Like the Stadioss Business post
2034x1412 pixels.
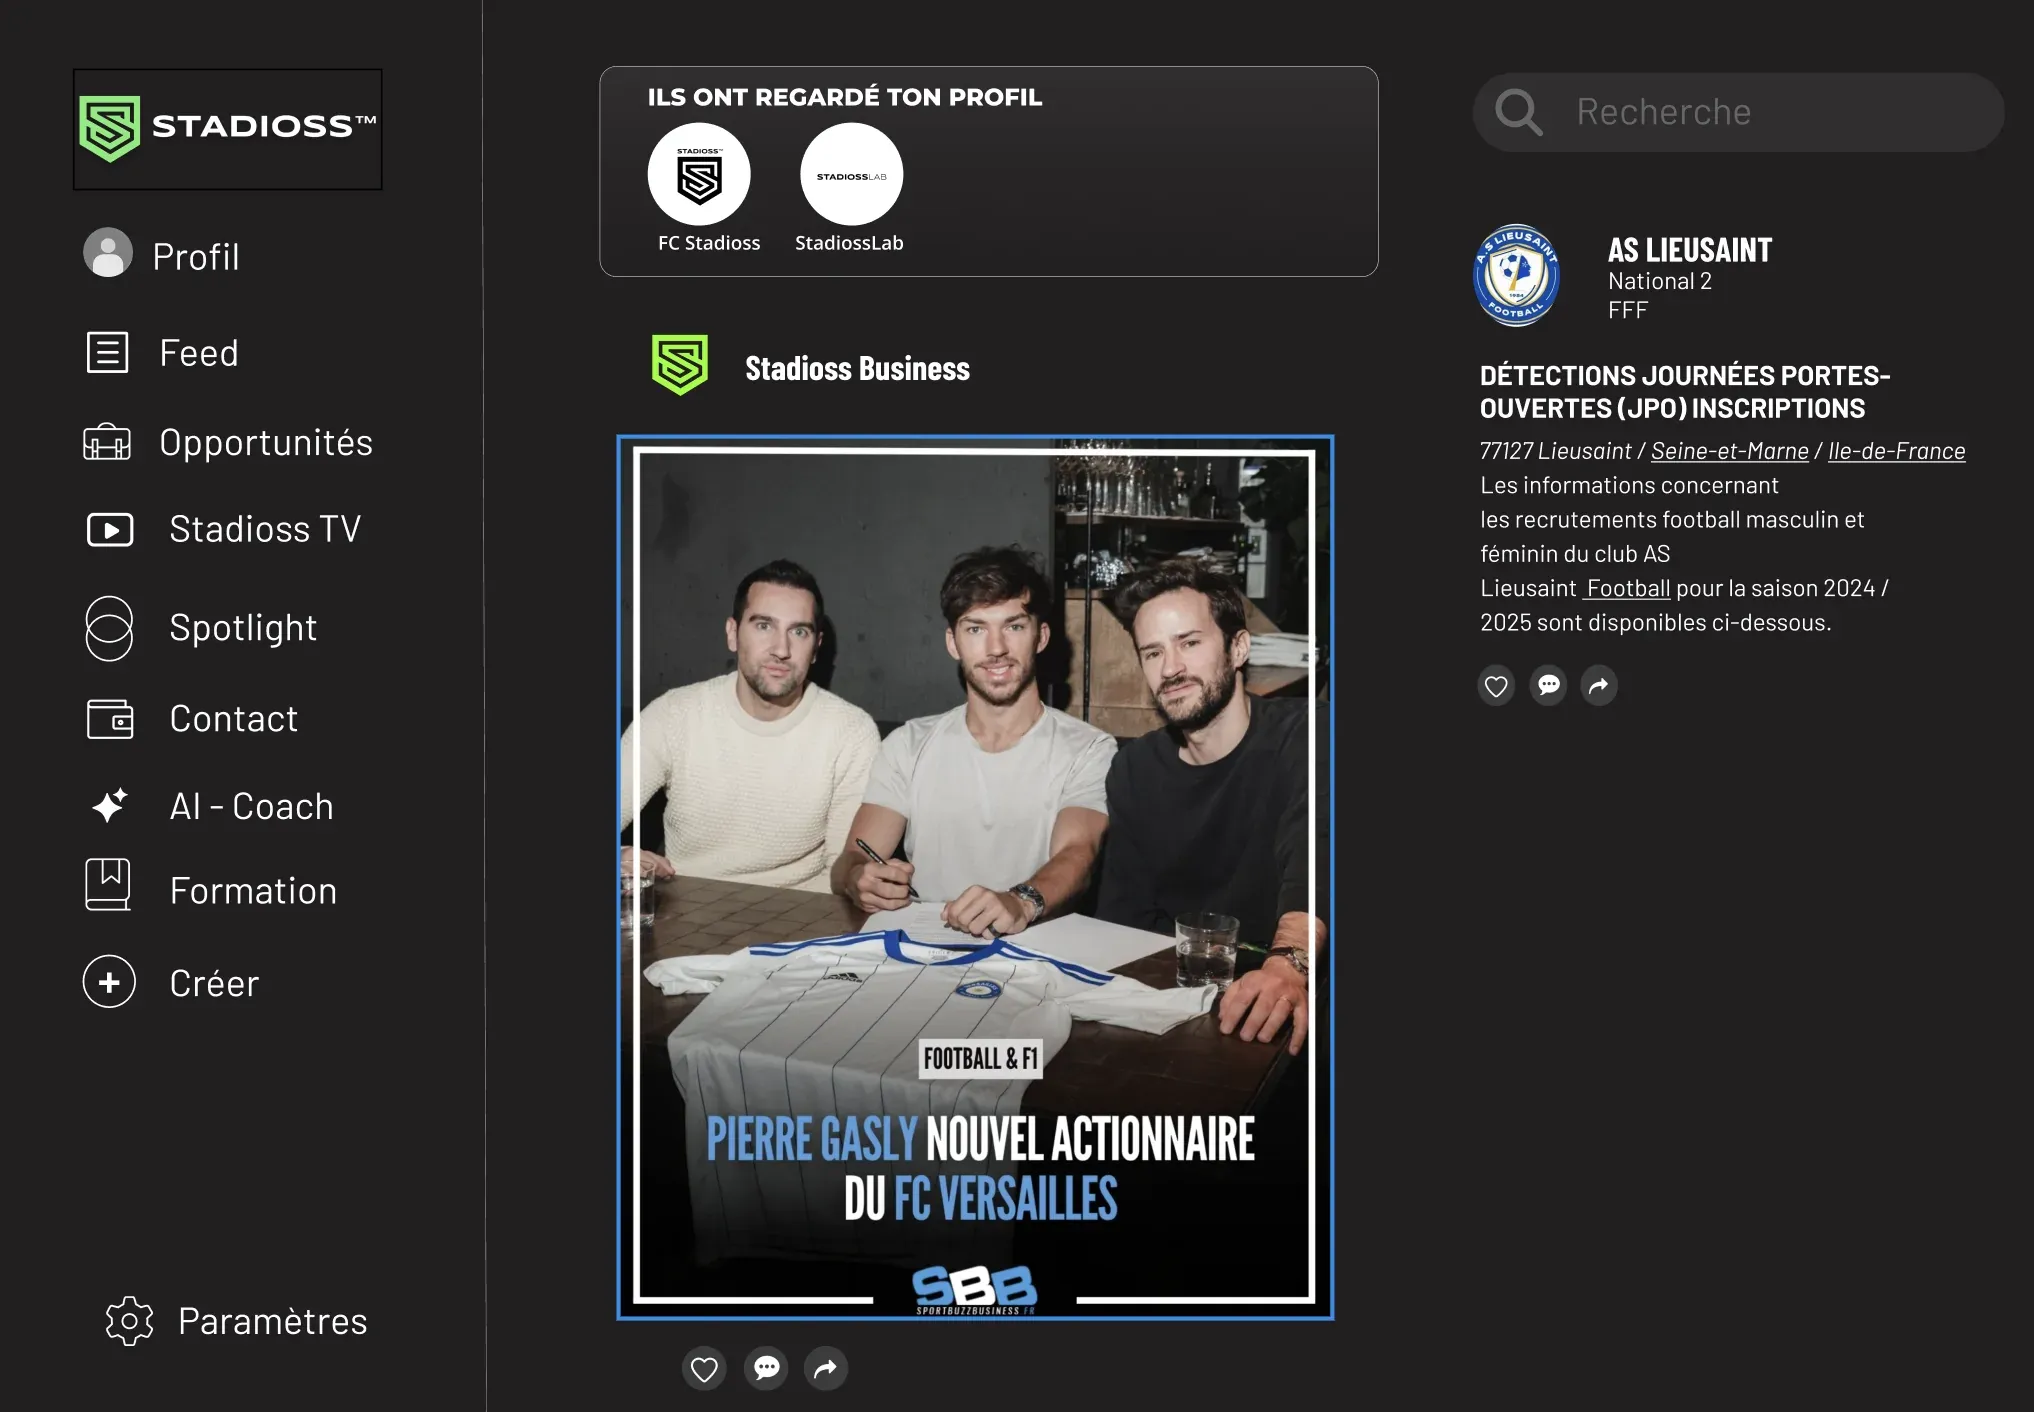pos(705,1369)
